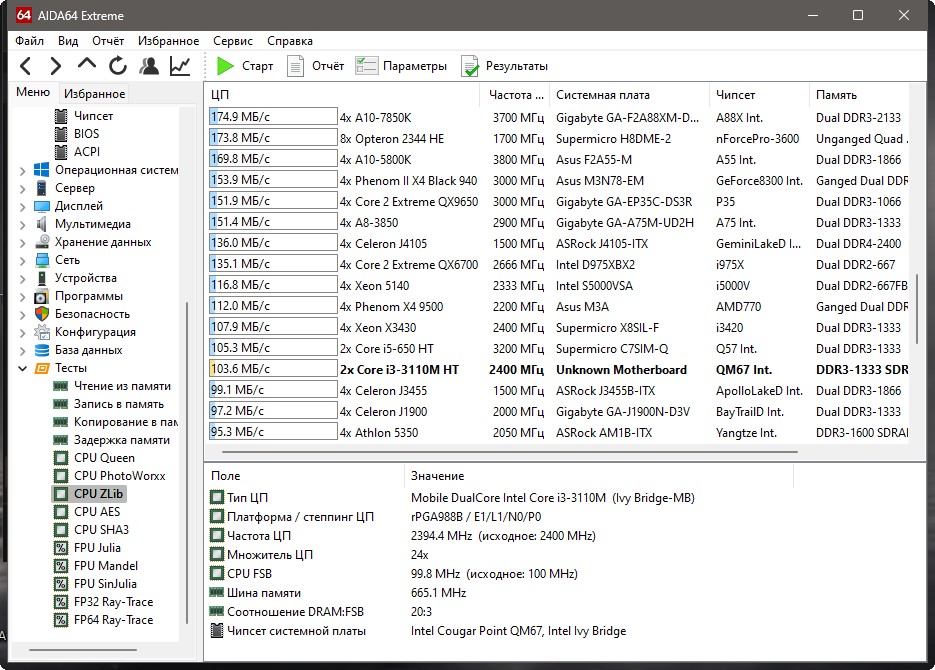935x670 pixels.
Task: Open the graph chart icon in toolbar
Action: click(179, 66)
